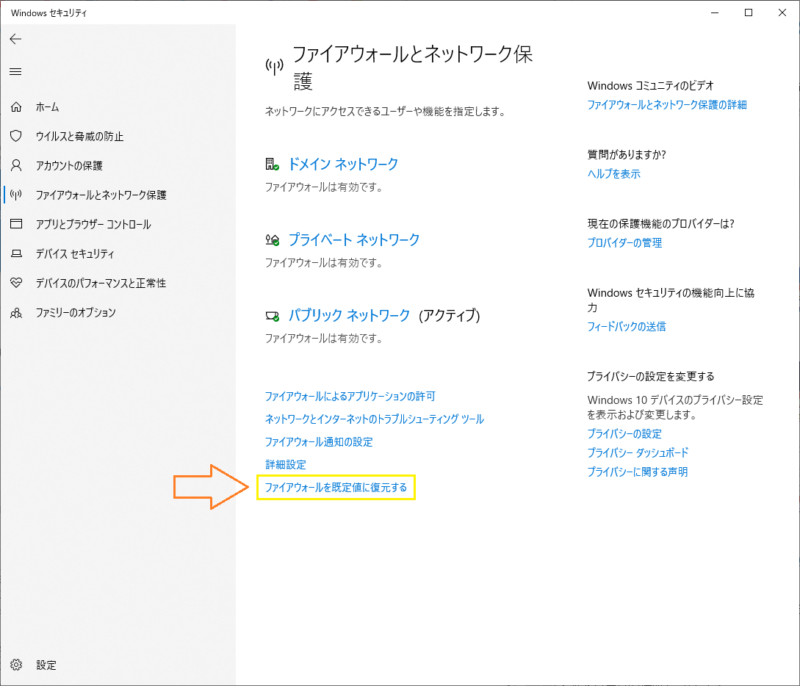Open パブリック ネットワーク settings link
Screen dimensions: 800x686
(349, 315)
